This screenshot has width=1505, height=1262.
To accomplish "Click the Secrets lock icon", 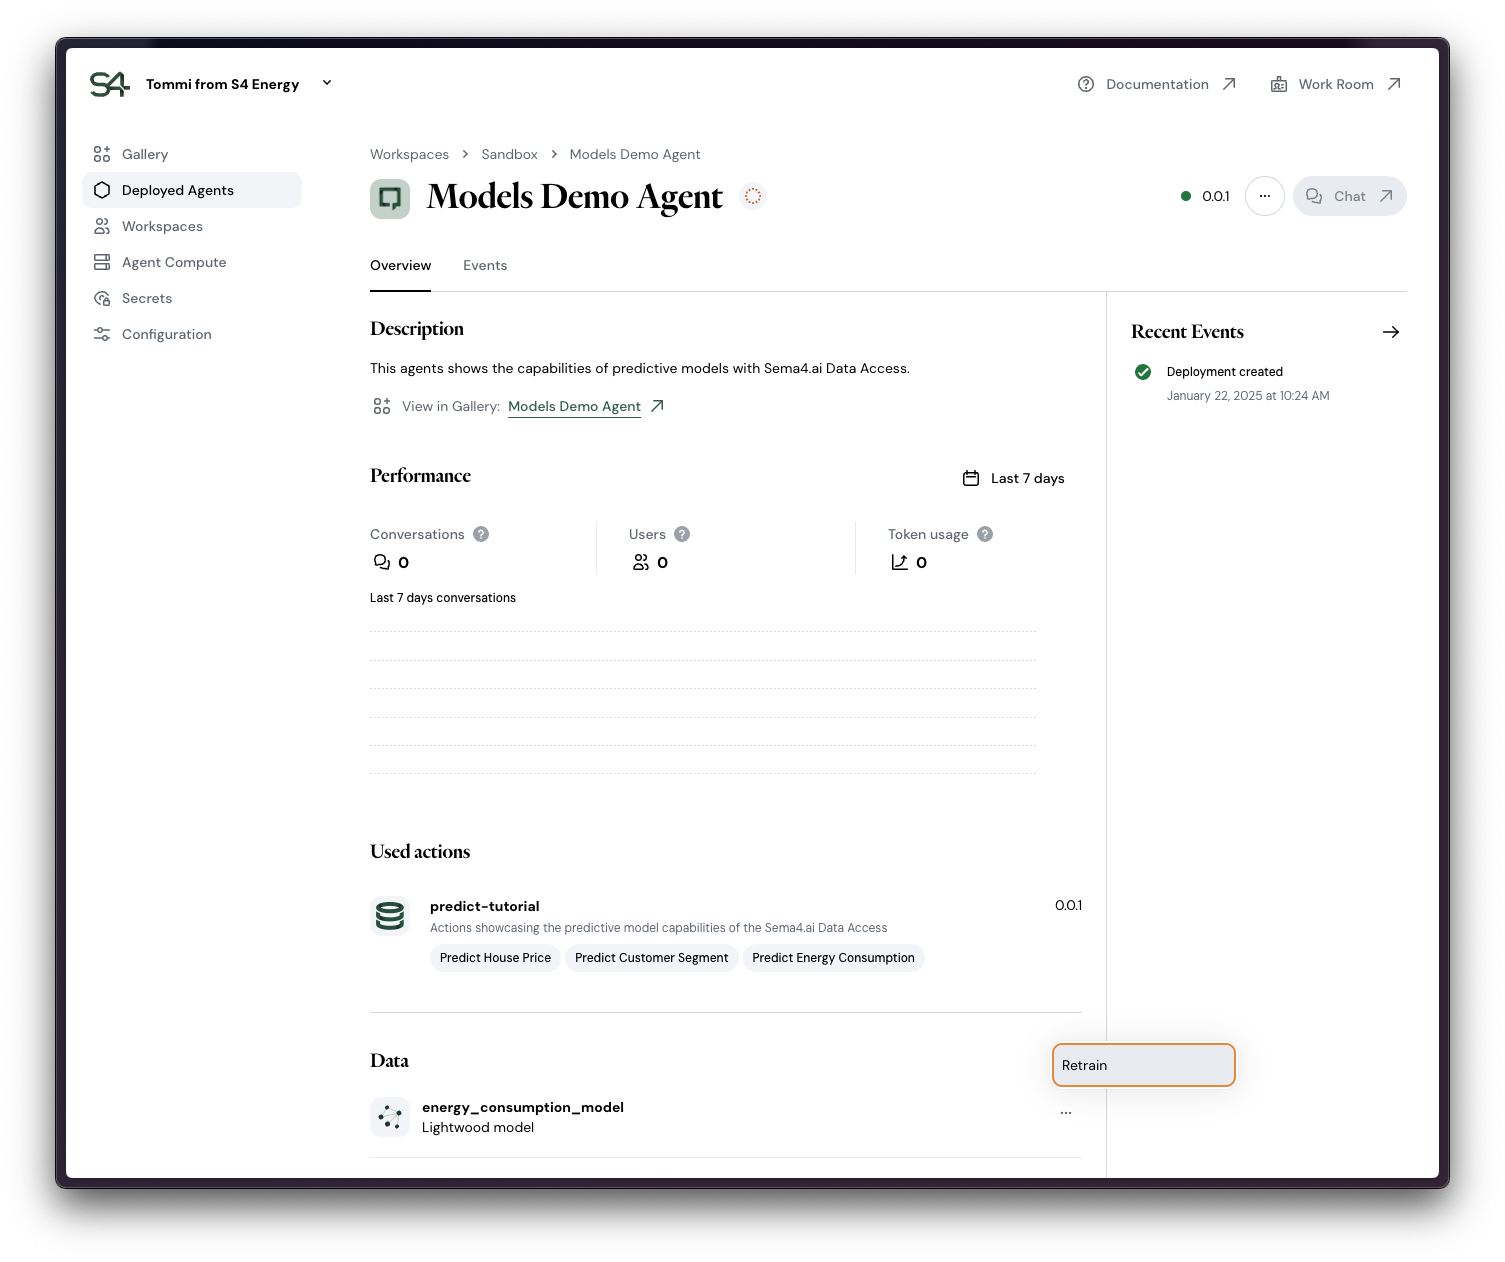I will point(102,298).
